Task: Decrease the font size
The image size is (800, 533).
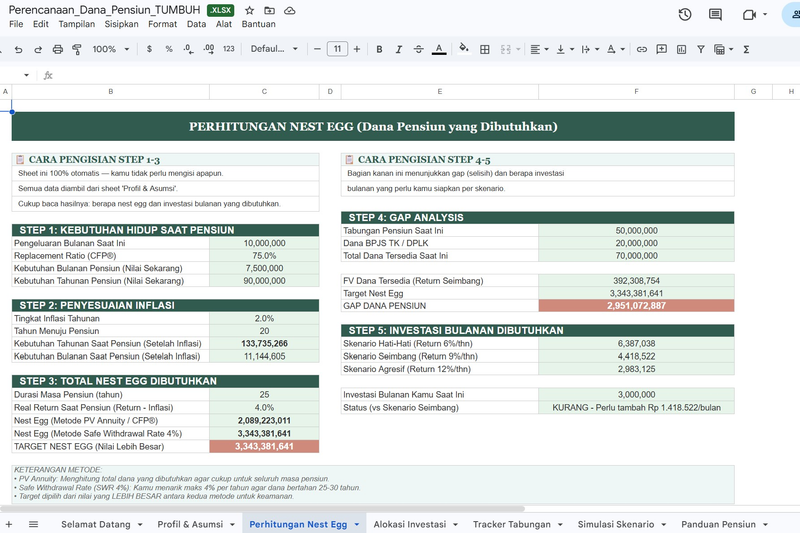Action: pyautogui.click(x=317, y=49)
